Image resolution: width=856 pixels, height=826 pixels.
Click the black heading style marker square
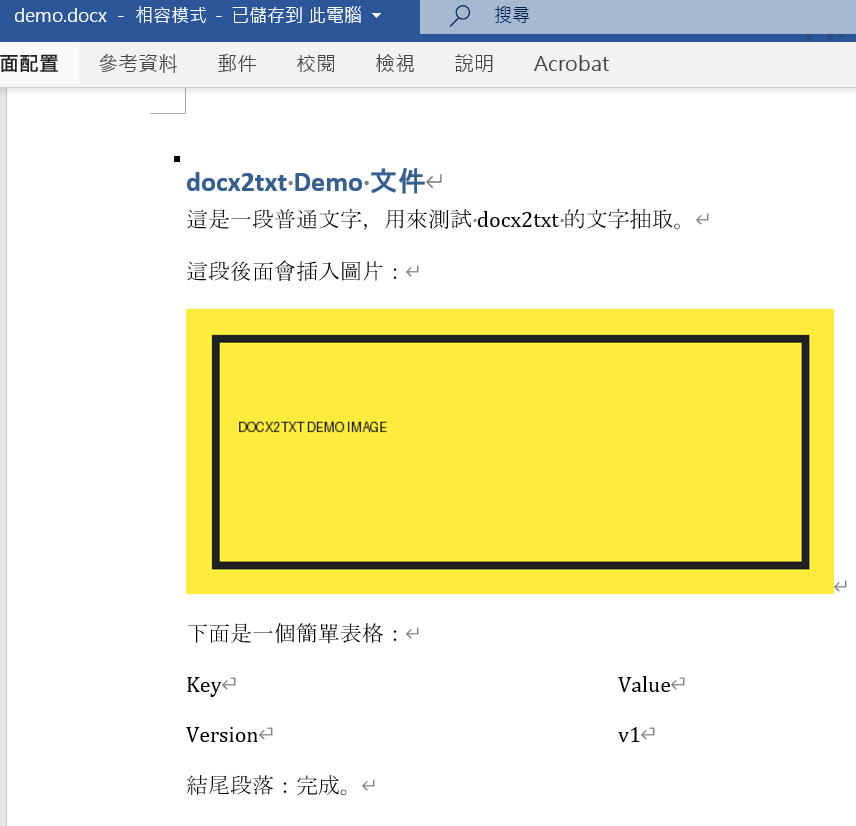click(177, 159)
